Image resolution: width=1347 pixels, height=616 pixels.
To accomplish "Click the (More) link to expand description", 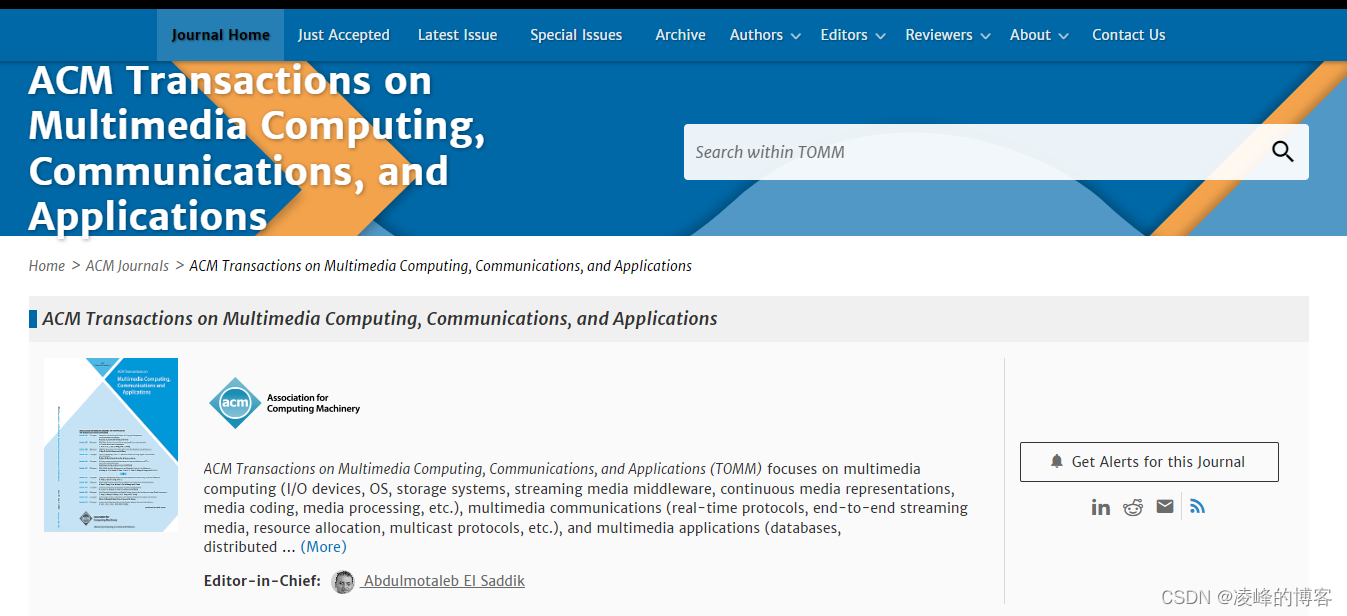I will coord(323,546).
